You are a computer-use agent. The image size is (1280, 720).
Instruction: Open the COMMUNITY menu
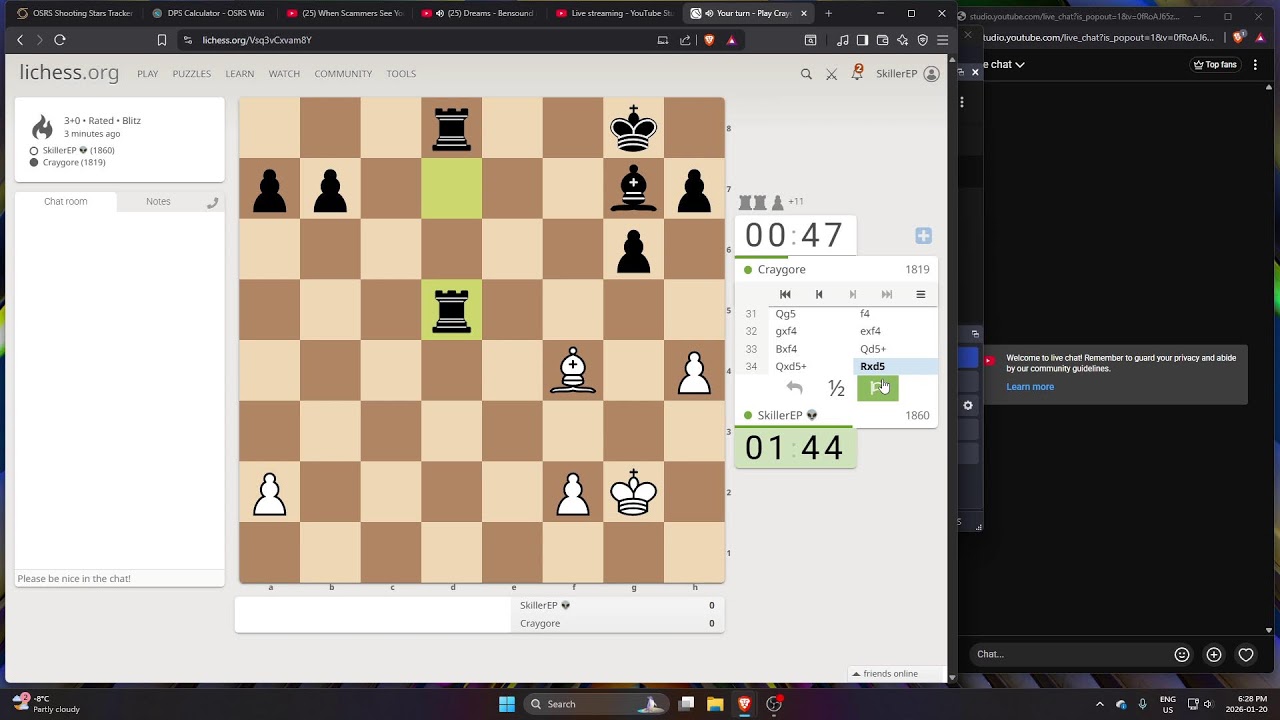tap(343, 74)
